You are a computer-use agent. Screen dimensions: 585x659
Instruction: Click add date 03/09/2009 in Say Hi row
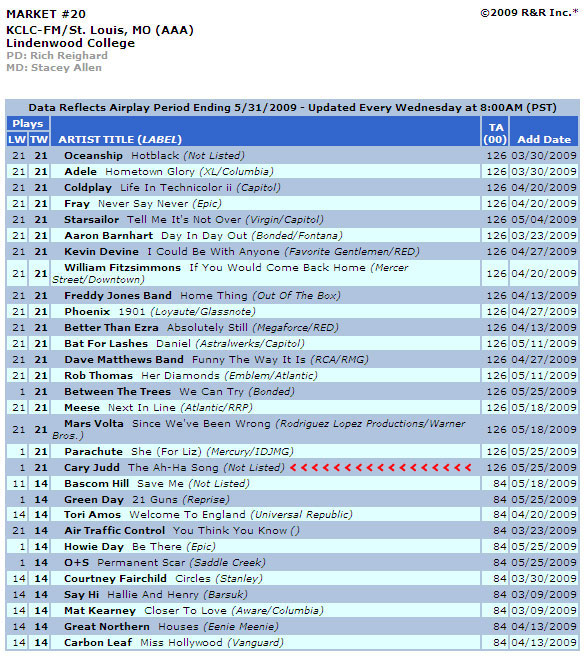pyautogui.click(x=544, y=594)
